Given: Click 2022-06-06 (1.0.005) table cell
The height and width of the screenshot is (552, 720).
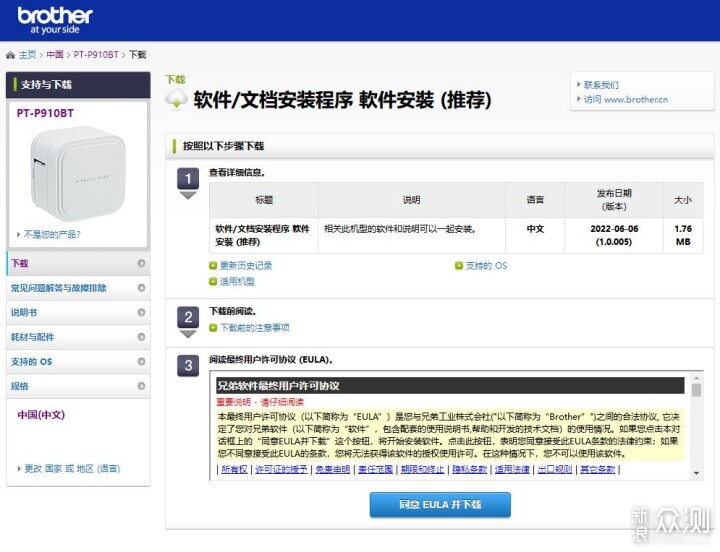Looking at the screenshot, I should (x=614, y=235).
